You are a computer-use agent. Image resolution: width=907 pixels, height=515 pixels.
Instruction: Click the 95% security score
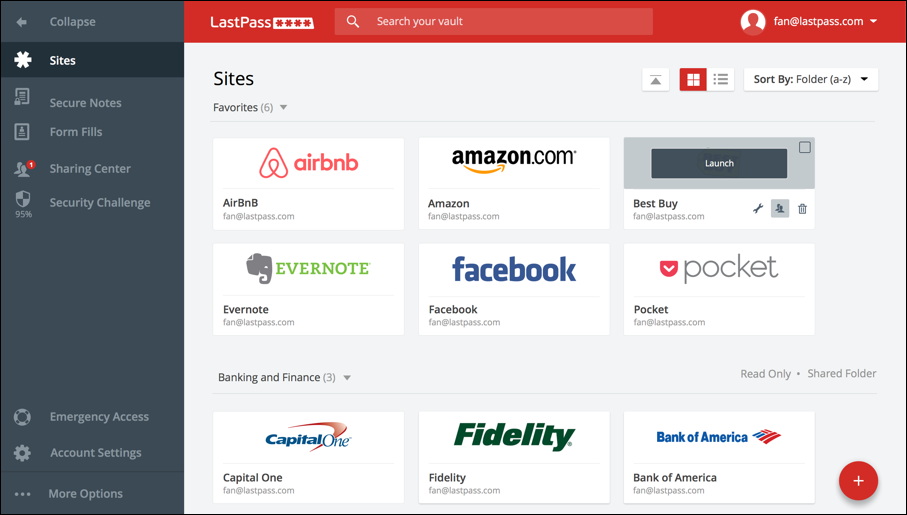pos(23,214)
